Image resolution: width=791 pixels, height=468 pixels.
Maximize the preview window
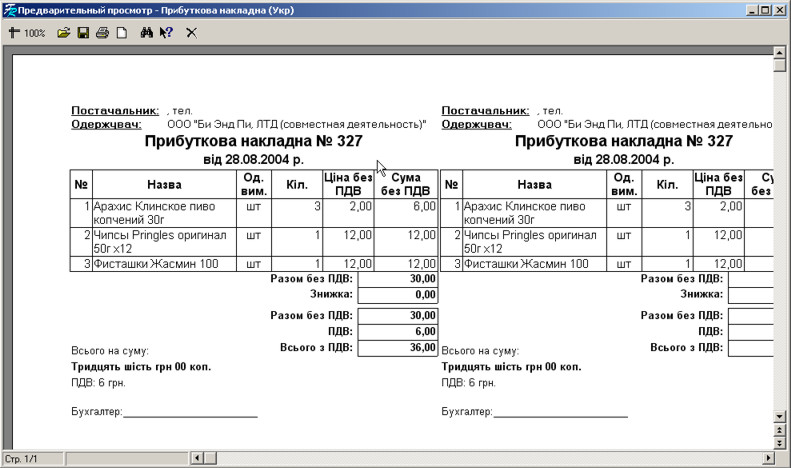pos(764,9)
